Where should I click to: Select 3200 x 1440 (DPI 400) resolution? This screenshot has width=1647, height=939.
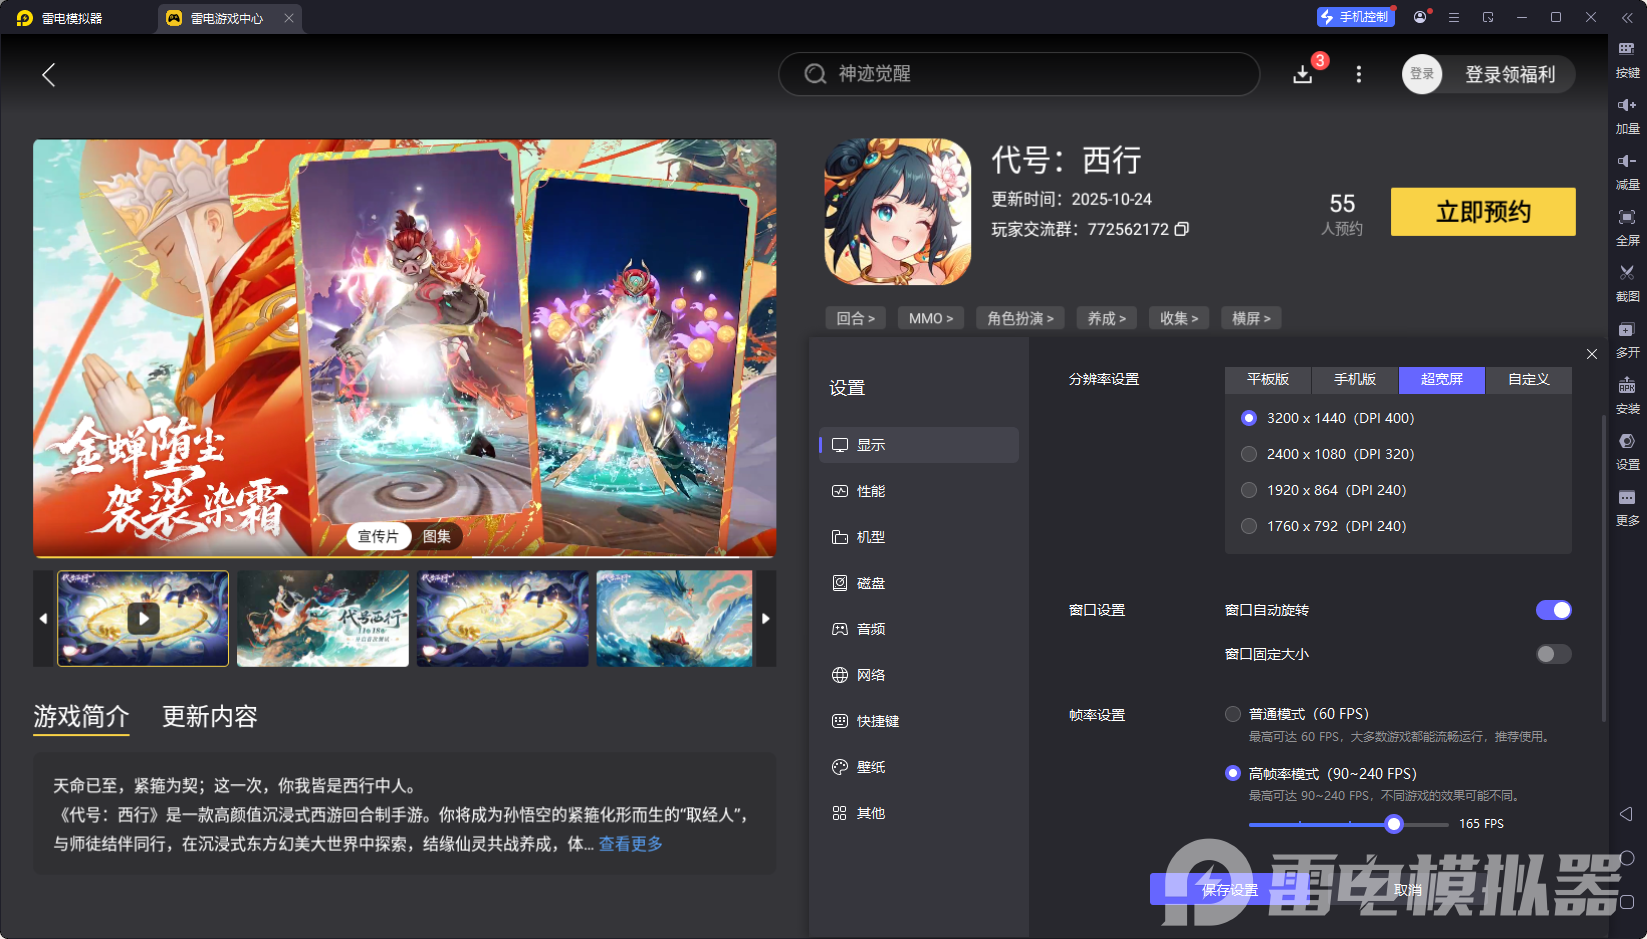click(x=1249, y=418)
